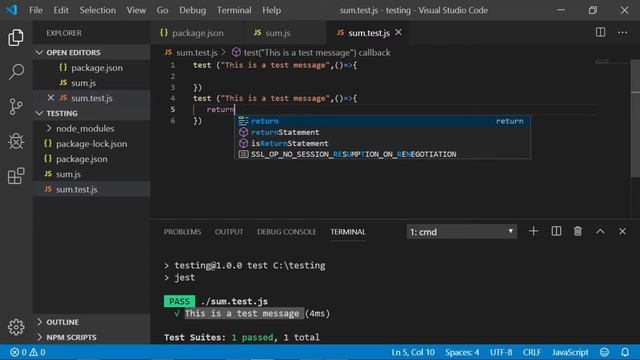Open the terminal selector dropdown 1: cmd
640x360 pixels.
462,232
